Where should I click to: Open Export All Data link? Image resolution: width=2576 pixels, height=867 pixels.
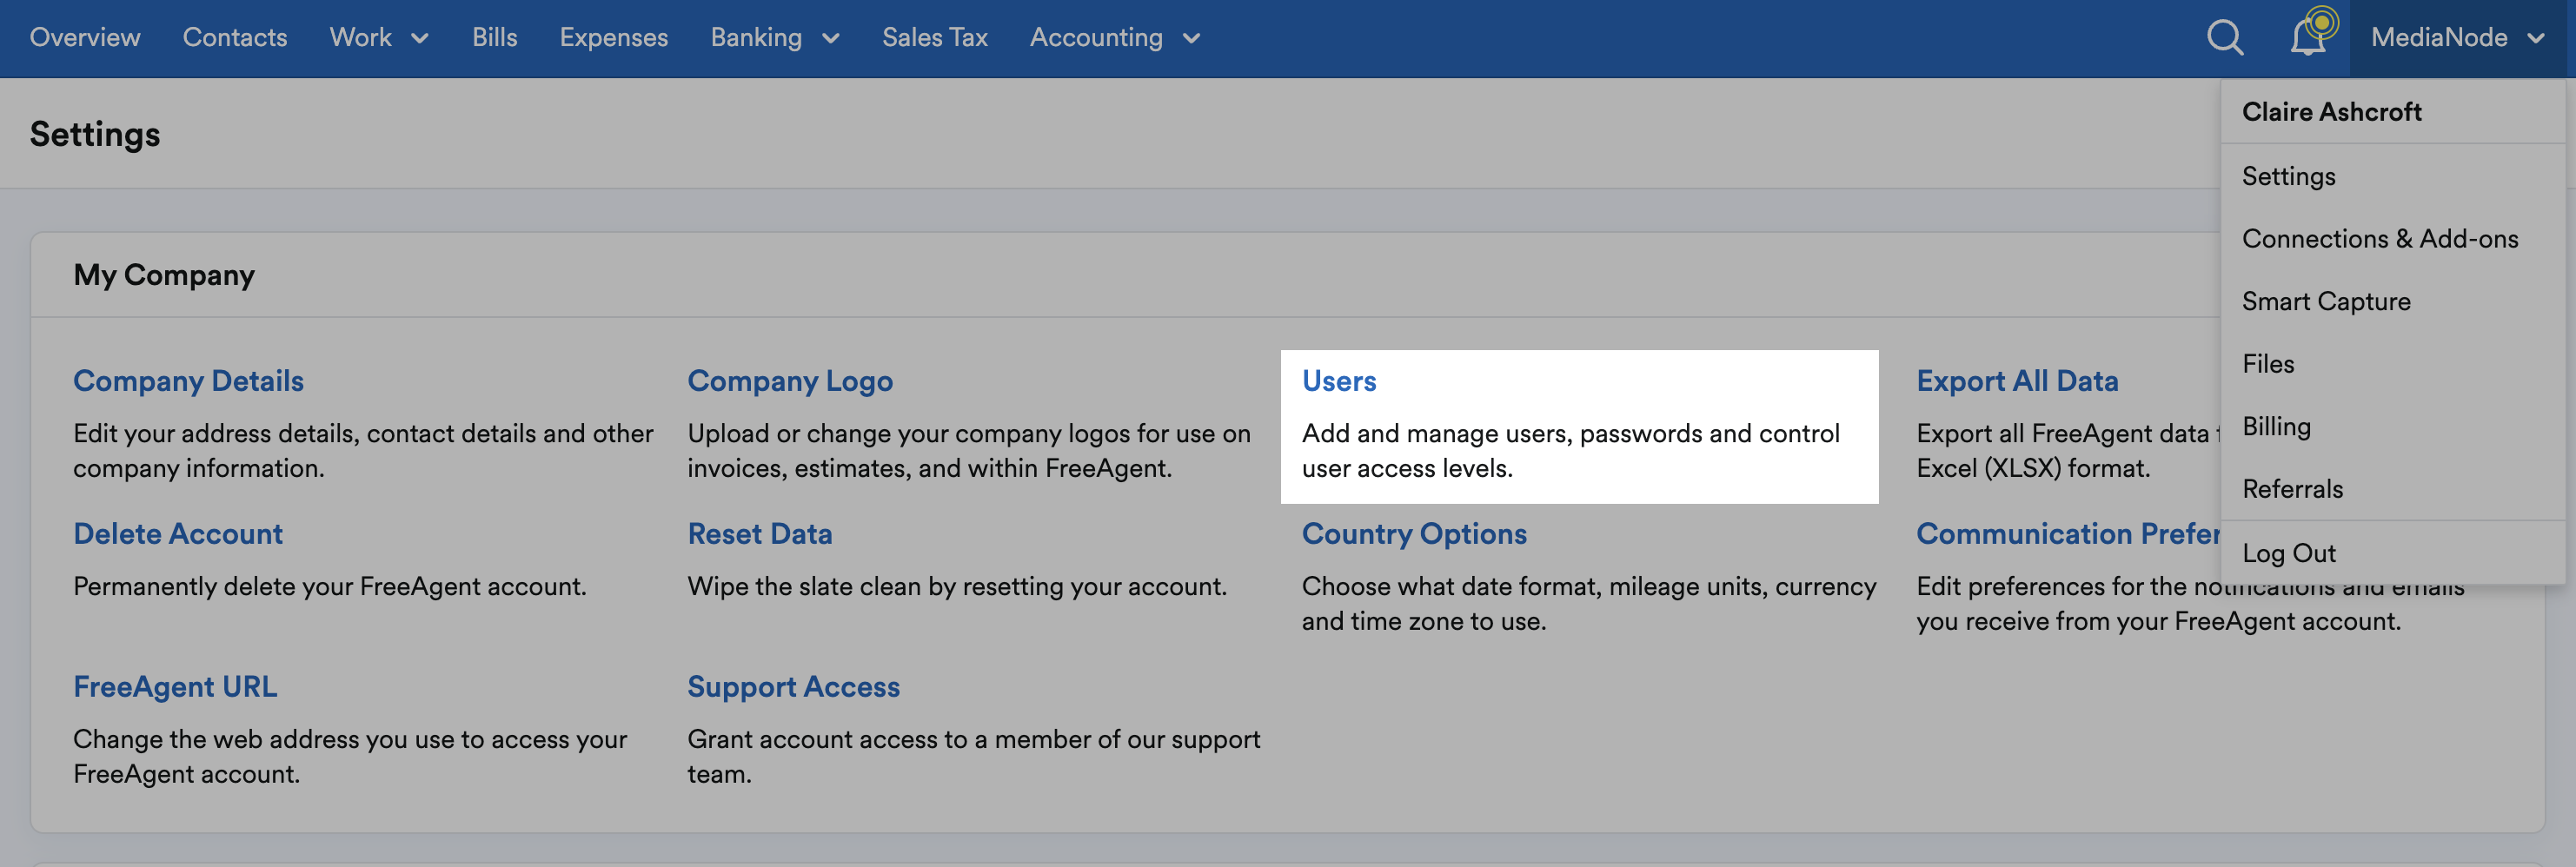tap(2017, 381)
